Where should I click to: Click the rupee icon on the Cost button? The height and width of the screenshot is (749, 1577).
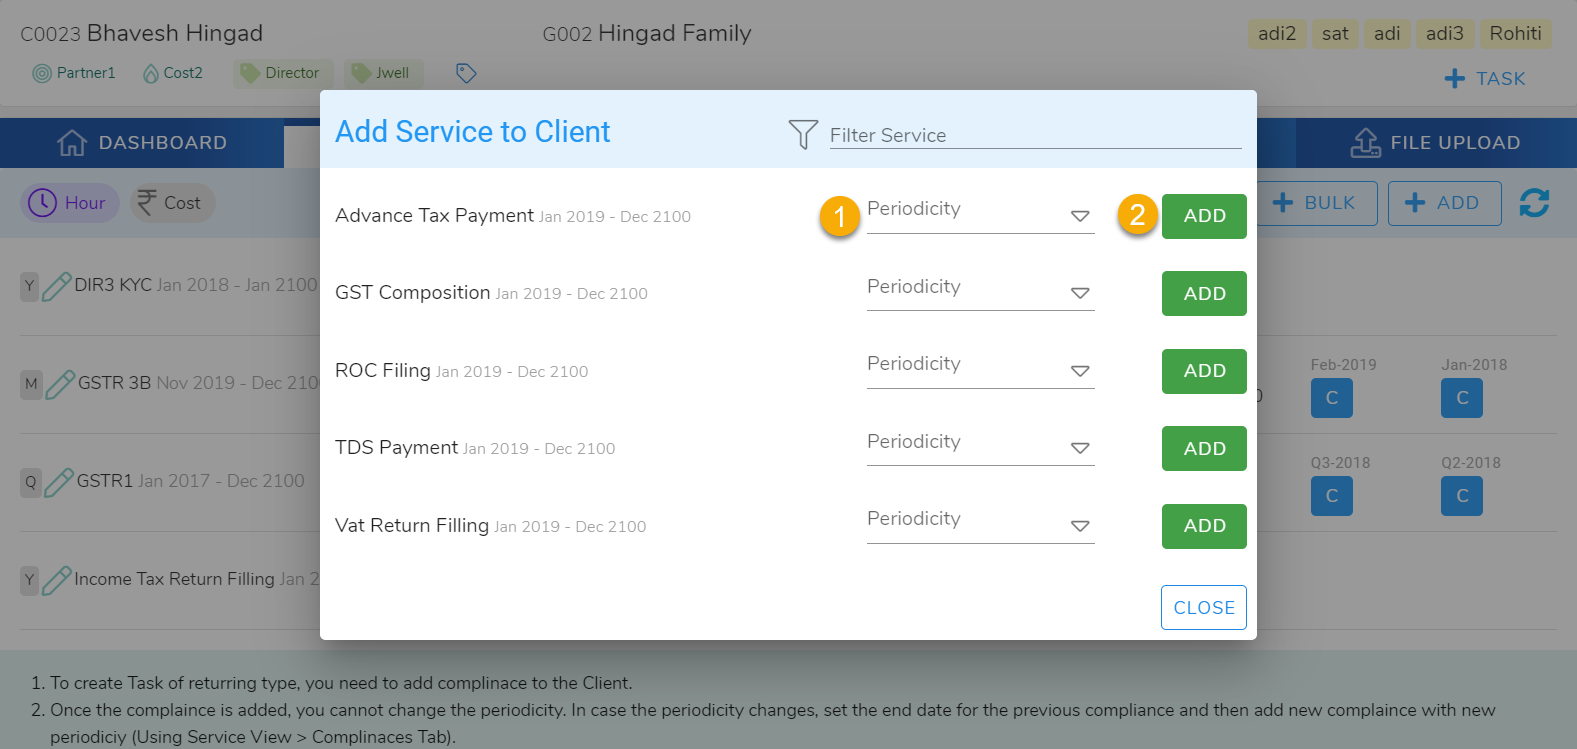tap(149, 202)
